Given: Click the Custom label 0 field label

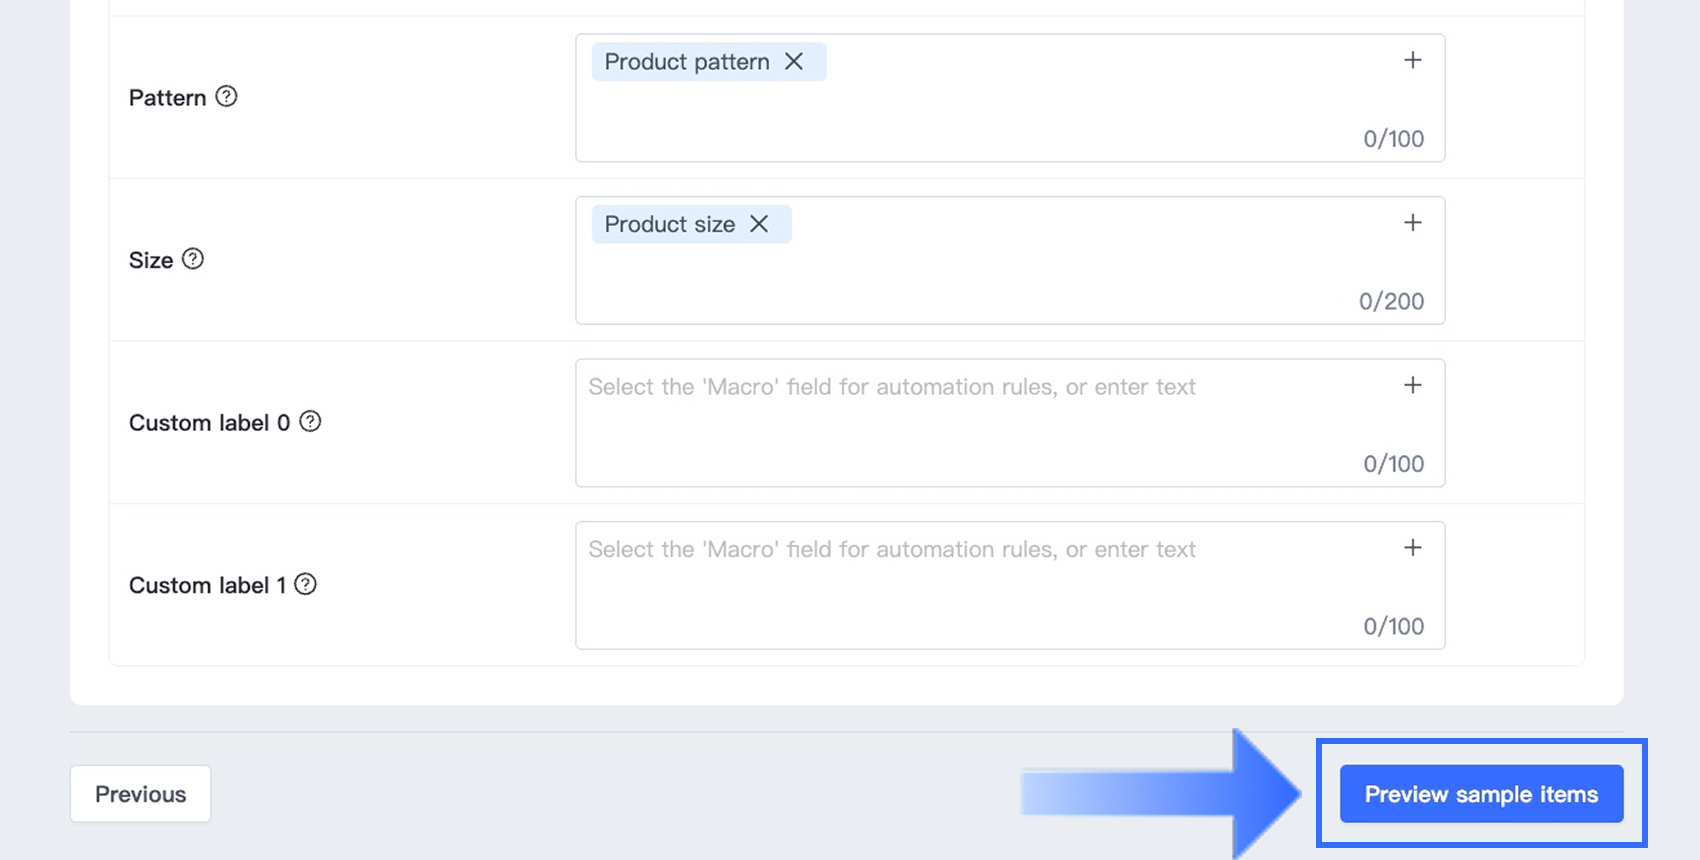Looking at the screenshot, I should click(x=209, y=423).
